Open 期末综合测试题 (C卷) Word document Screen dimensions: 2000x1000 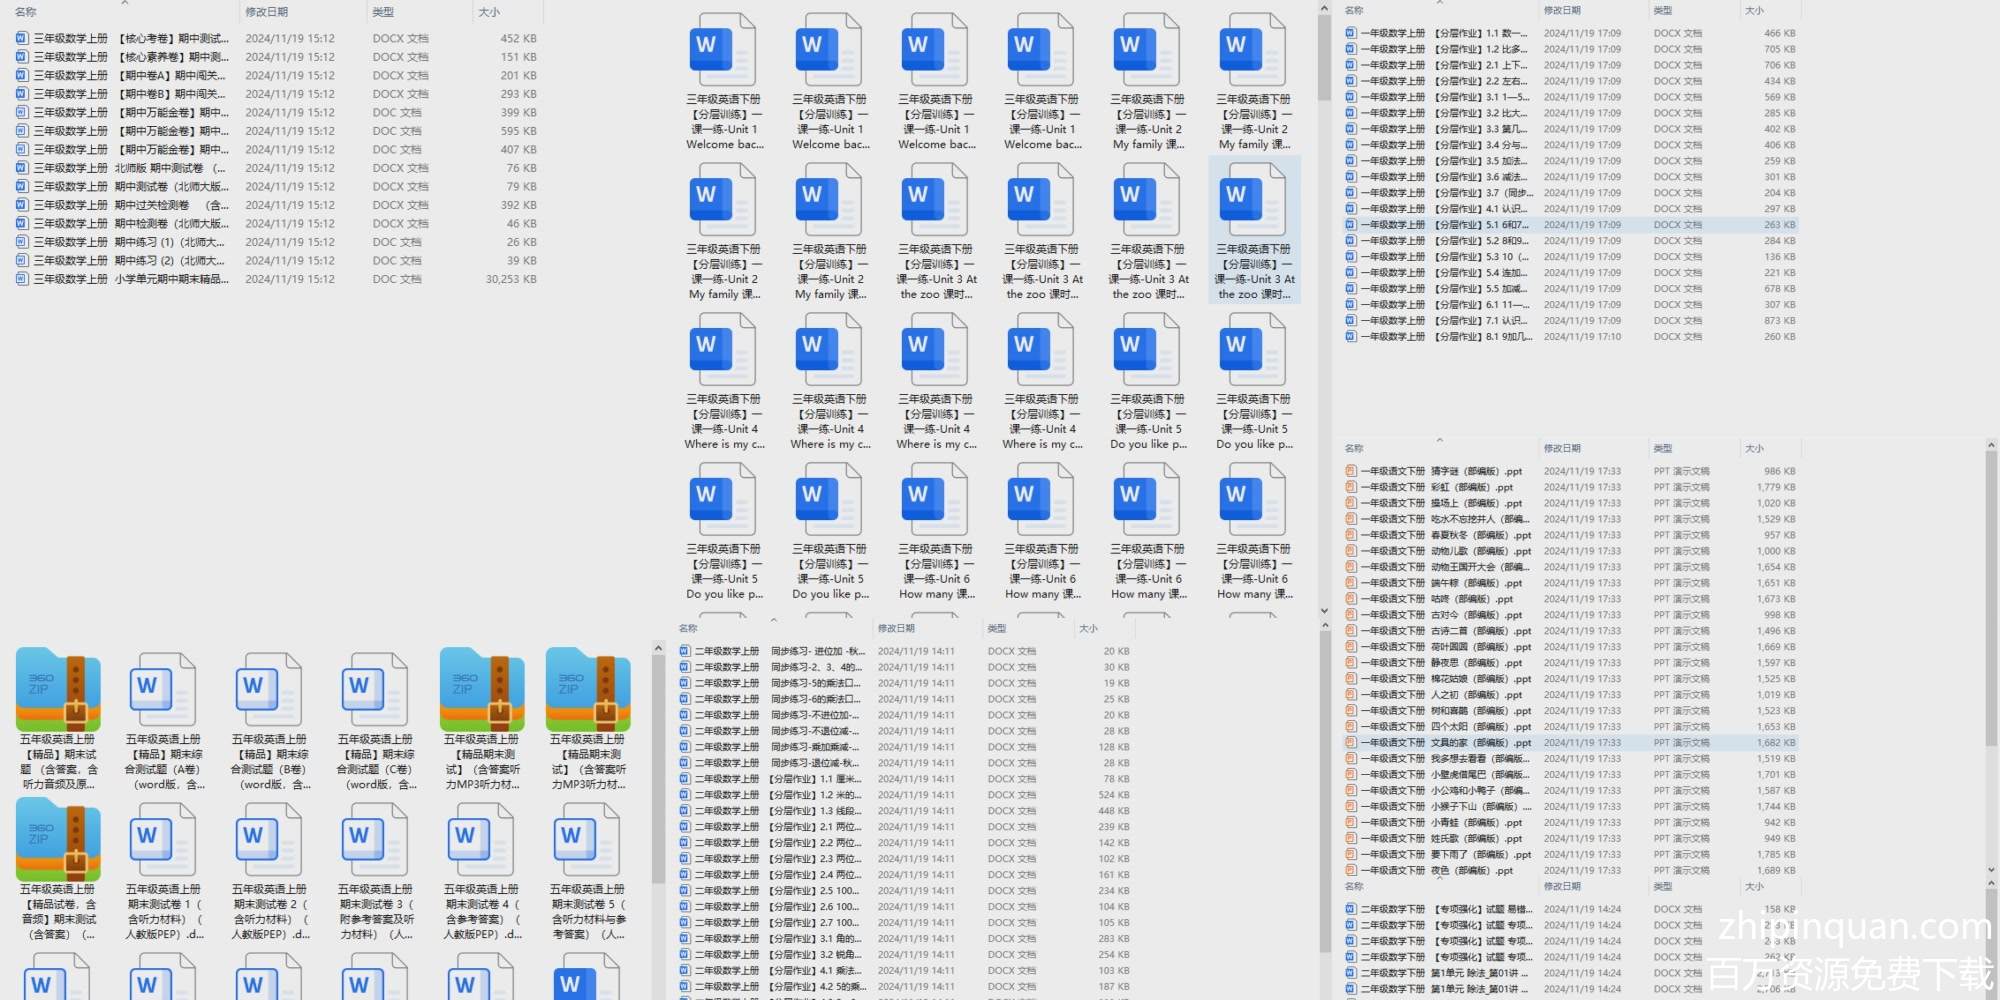[375, 718]
